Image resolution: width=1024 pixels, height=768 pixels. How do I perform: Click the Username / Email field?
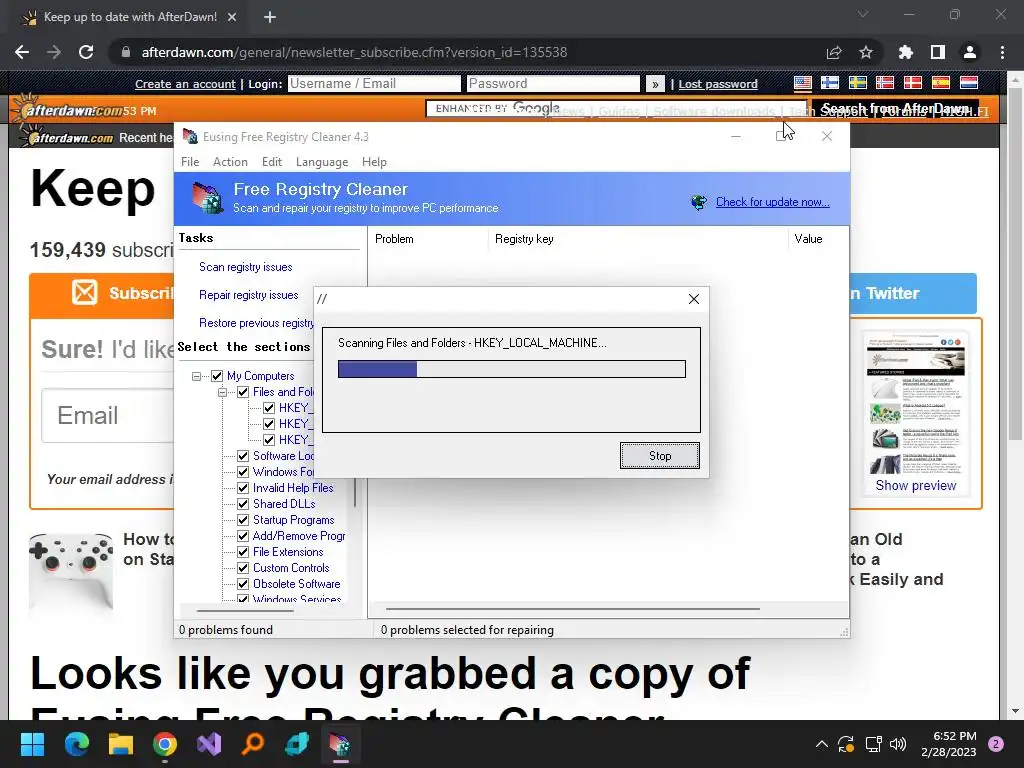[x=374, y=84]
